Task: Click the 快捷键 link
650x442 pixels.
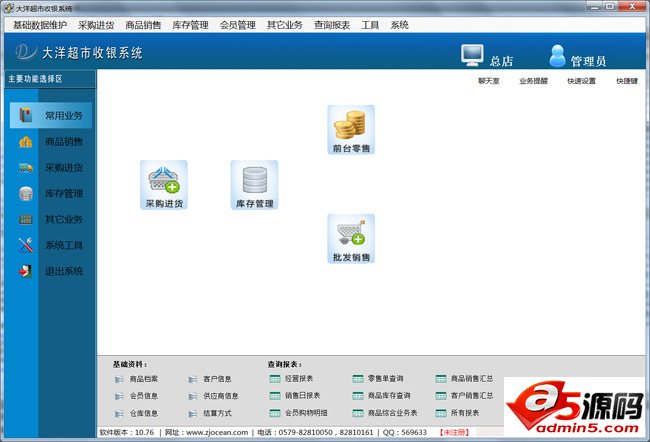Action: click(x=627, y=81)
